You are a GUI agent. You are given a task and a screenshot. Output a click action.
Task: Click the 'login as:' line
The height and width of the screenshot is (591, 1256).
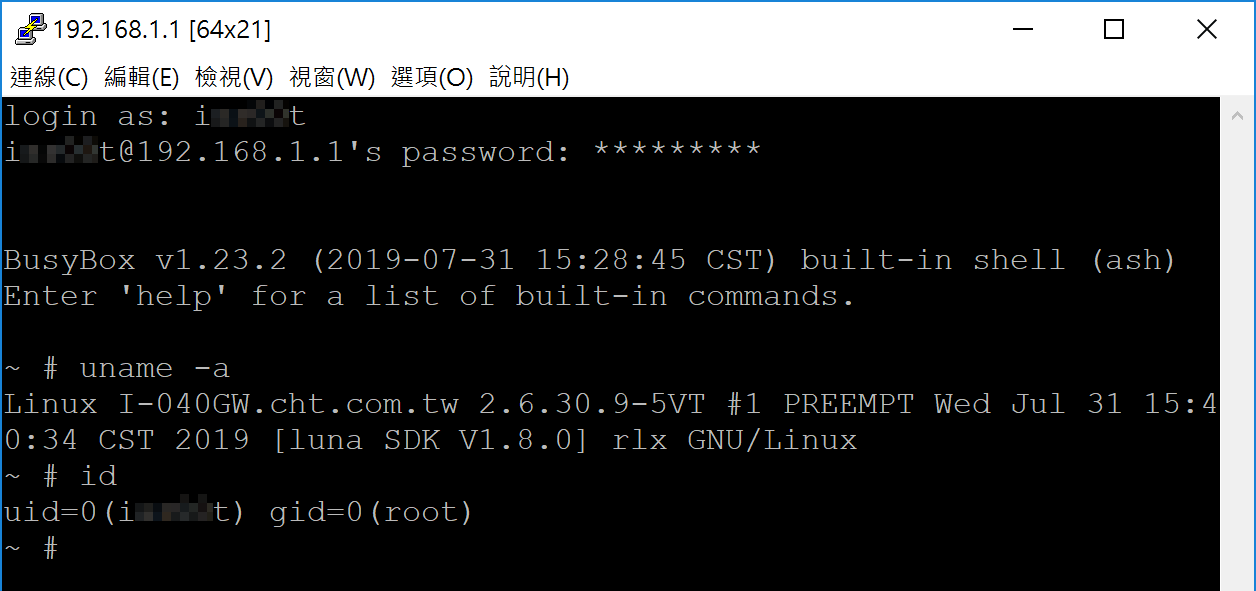coord(155,116)
